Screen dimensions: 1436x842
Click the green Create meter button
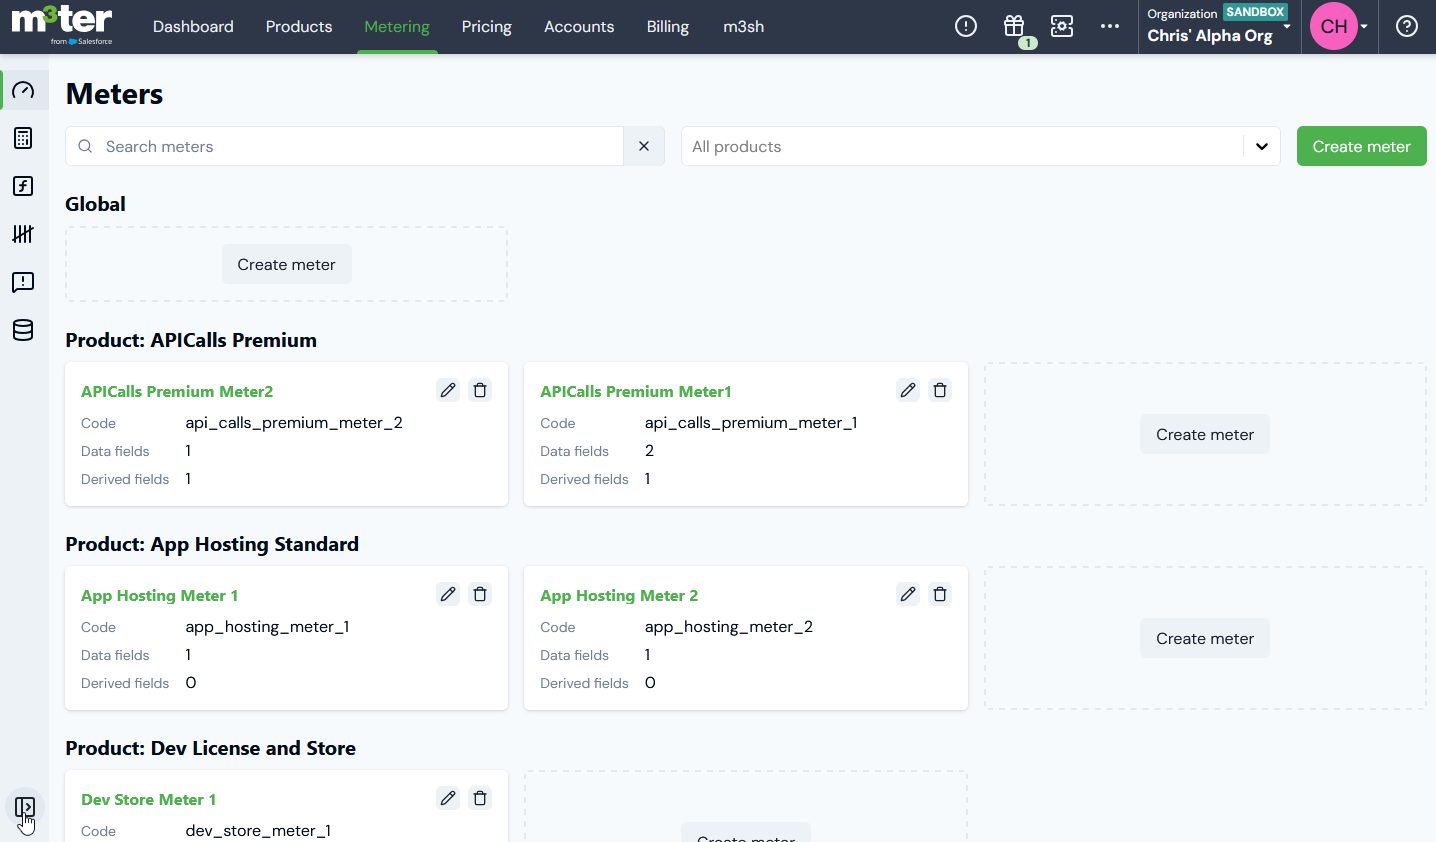(1361, 146)
